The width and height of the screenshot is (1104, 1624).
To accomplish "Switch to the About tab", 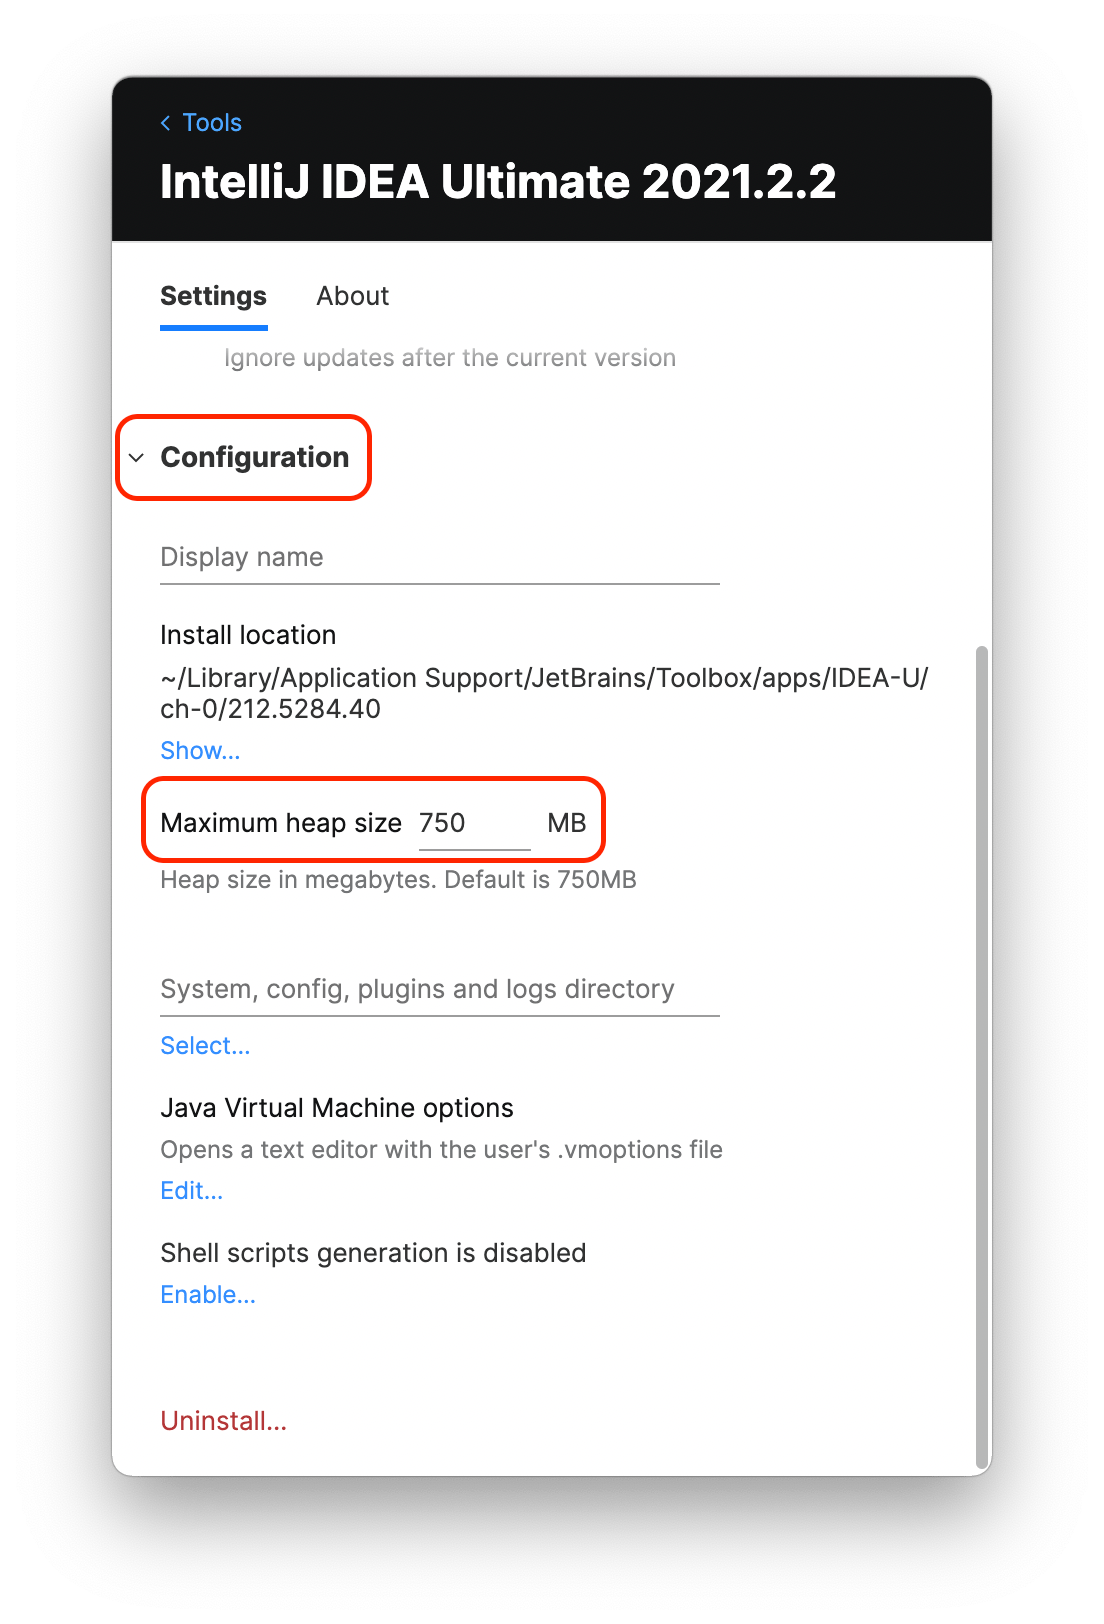I will [352, 296].
